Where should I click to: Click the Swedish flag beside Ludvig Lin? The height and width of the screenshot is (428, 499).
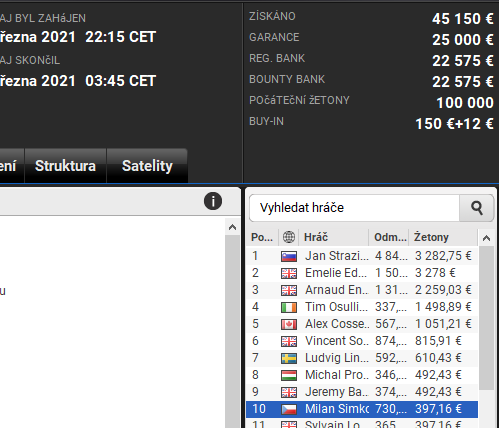(289, 358)
